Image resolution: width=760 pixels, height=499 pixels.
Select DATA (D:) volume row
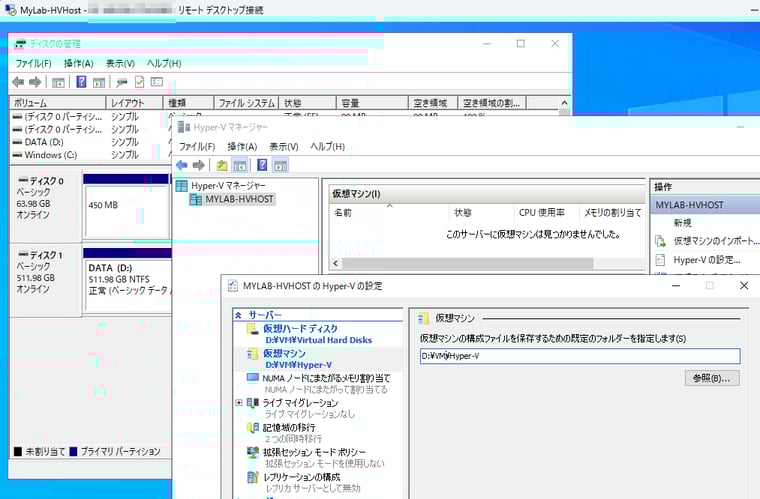click(x=44, y=142)
